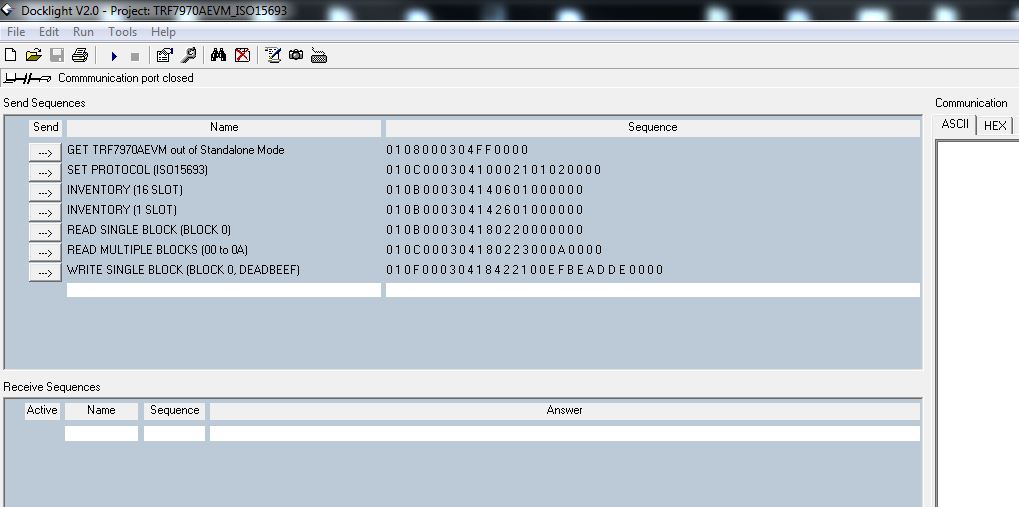Click the Clear communication window icon
The width and height of the screenshot is (1019, 507).
coord(242,56)
